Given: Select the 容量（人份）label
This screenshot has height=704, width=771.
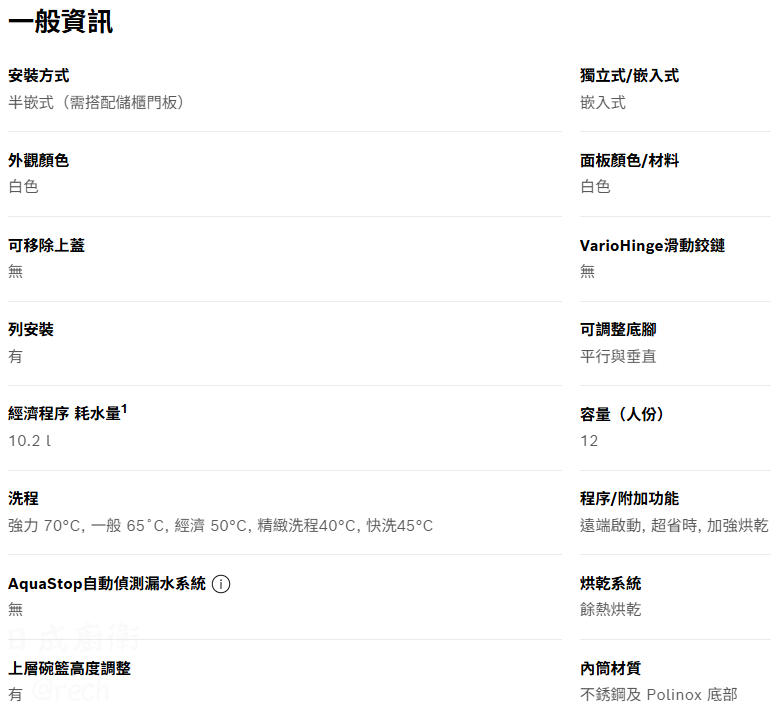Looking at the screenshot, I should click(x=622, y=414).
